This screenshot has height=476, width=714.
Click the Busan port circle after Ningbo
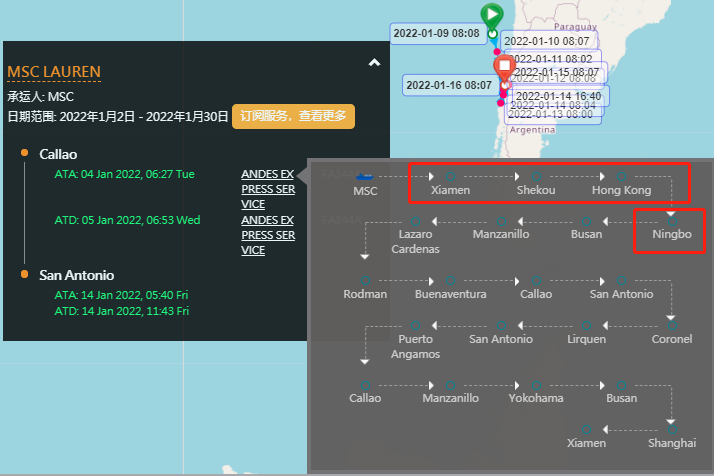pos(586,221)
